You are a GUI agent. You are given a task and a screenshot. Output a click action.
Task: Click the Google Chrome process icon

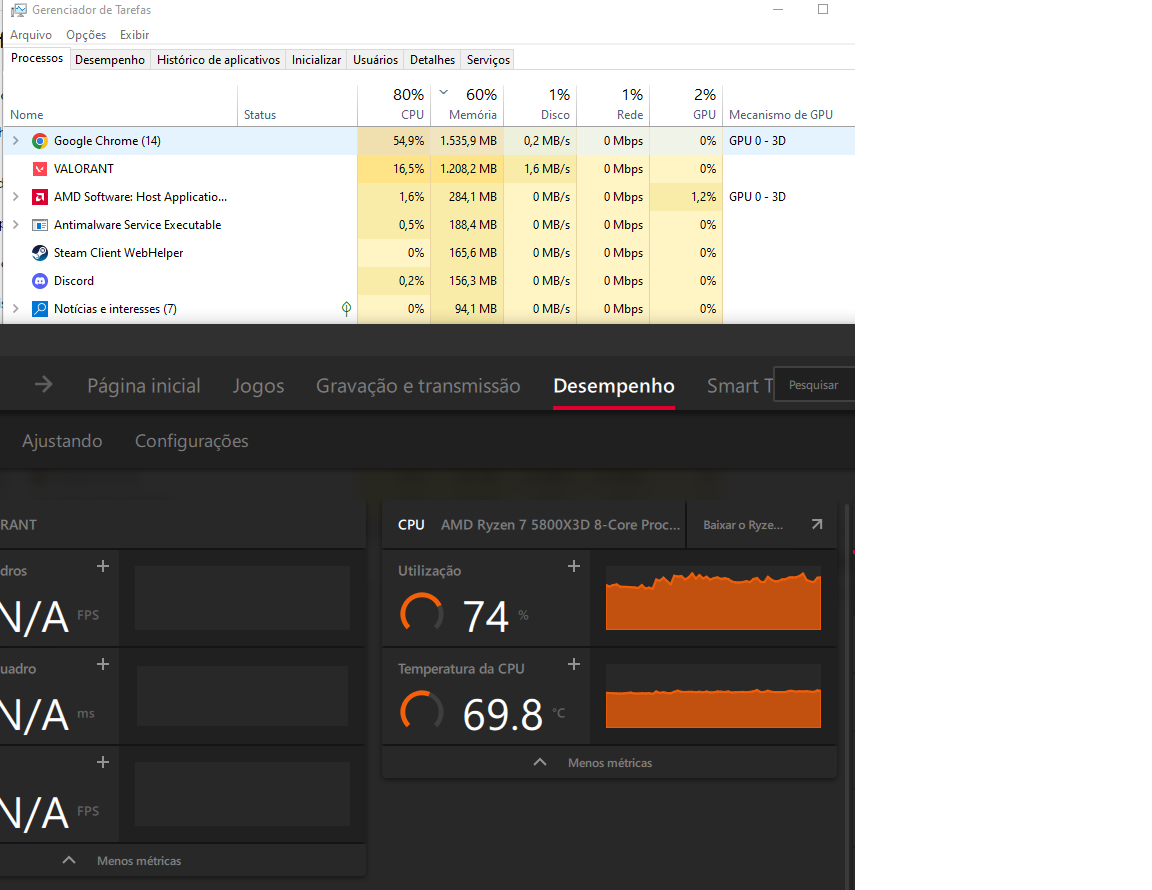[40, 141]
